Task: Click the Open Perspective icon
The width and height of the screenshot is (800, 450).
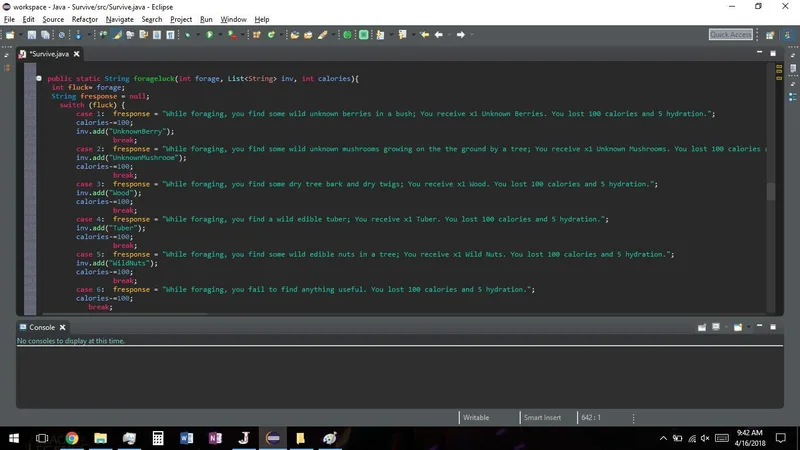Action: tap(770, 35)
